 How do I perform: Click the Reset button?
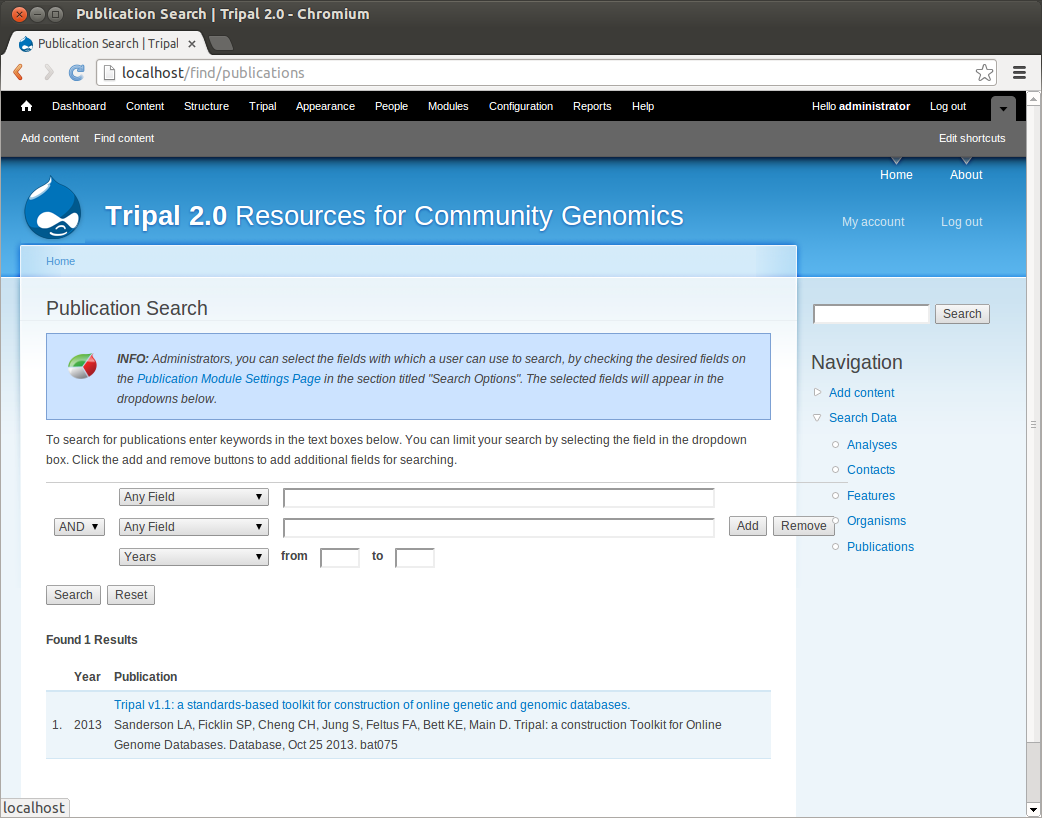click(131, 595)
